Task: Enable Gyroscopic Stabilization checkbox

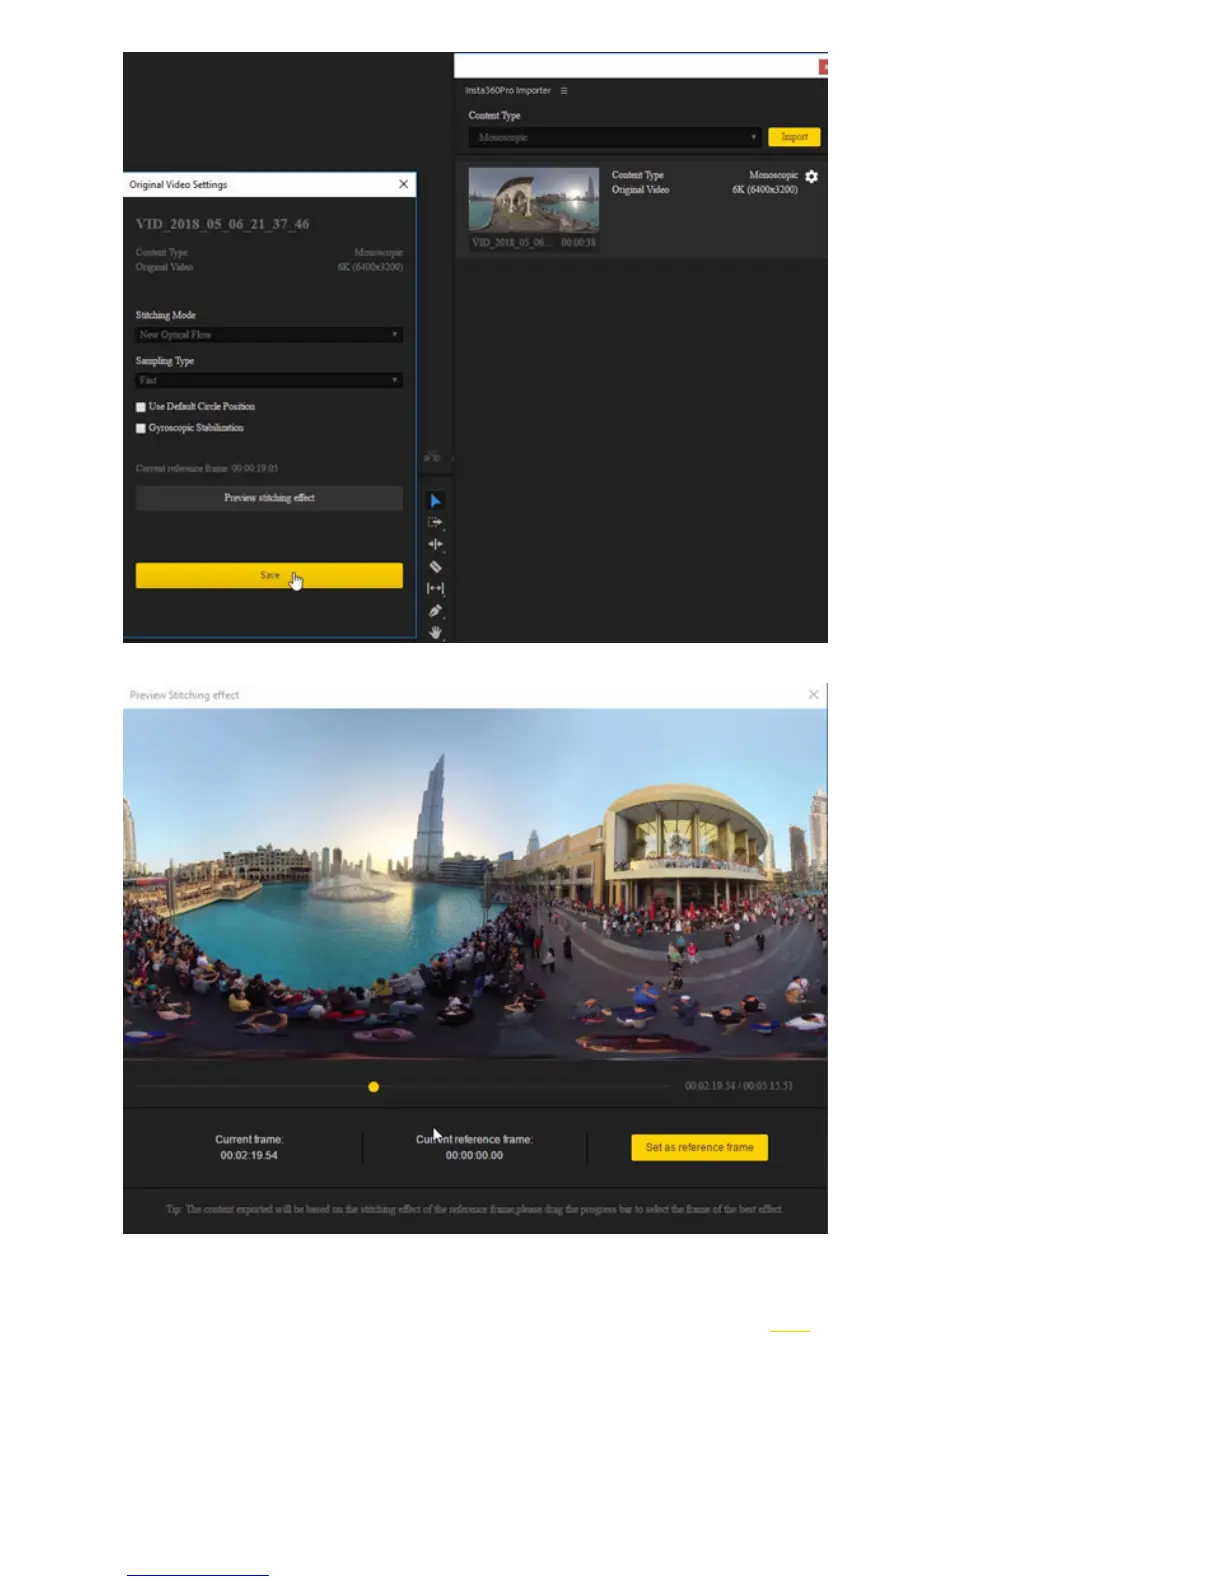Action: (141, 428)
